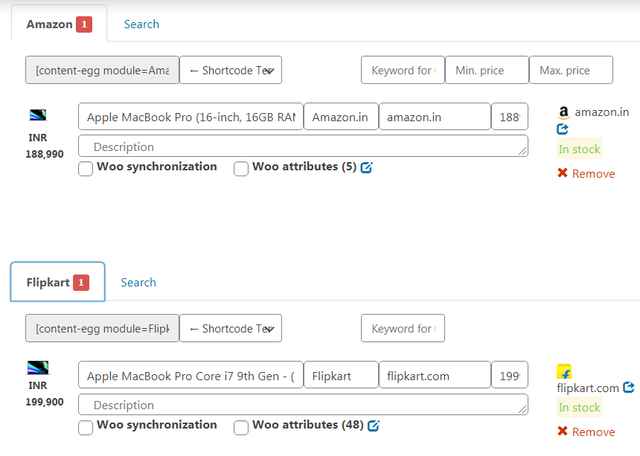This screenshot has width=640, height=456.
Task: Edit the Amazon price field showing 188
Action: point(510,117)
